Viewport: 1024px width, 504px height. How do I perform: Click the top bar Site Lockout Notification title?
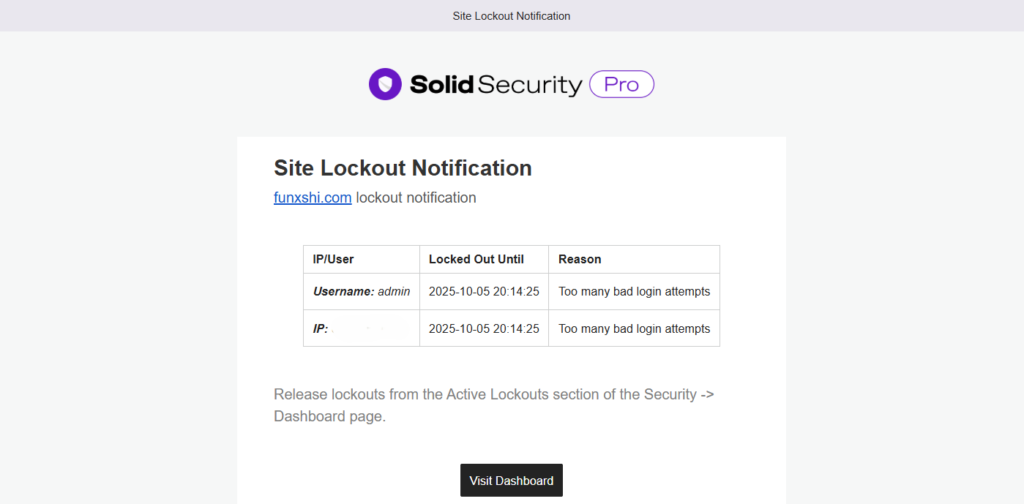tap(511, 16)
